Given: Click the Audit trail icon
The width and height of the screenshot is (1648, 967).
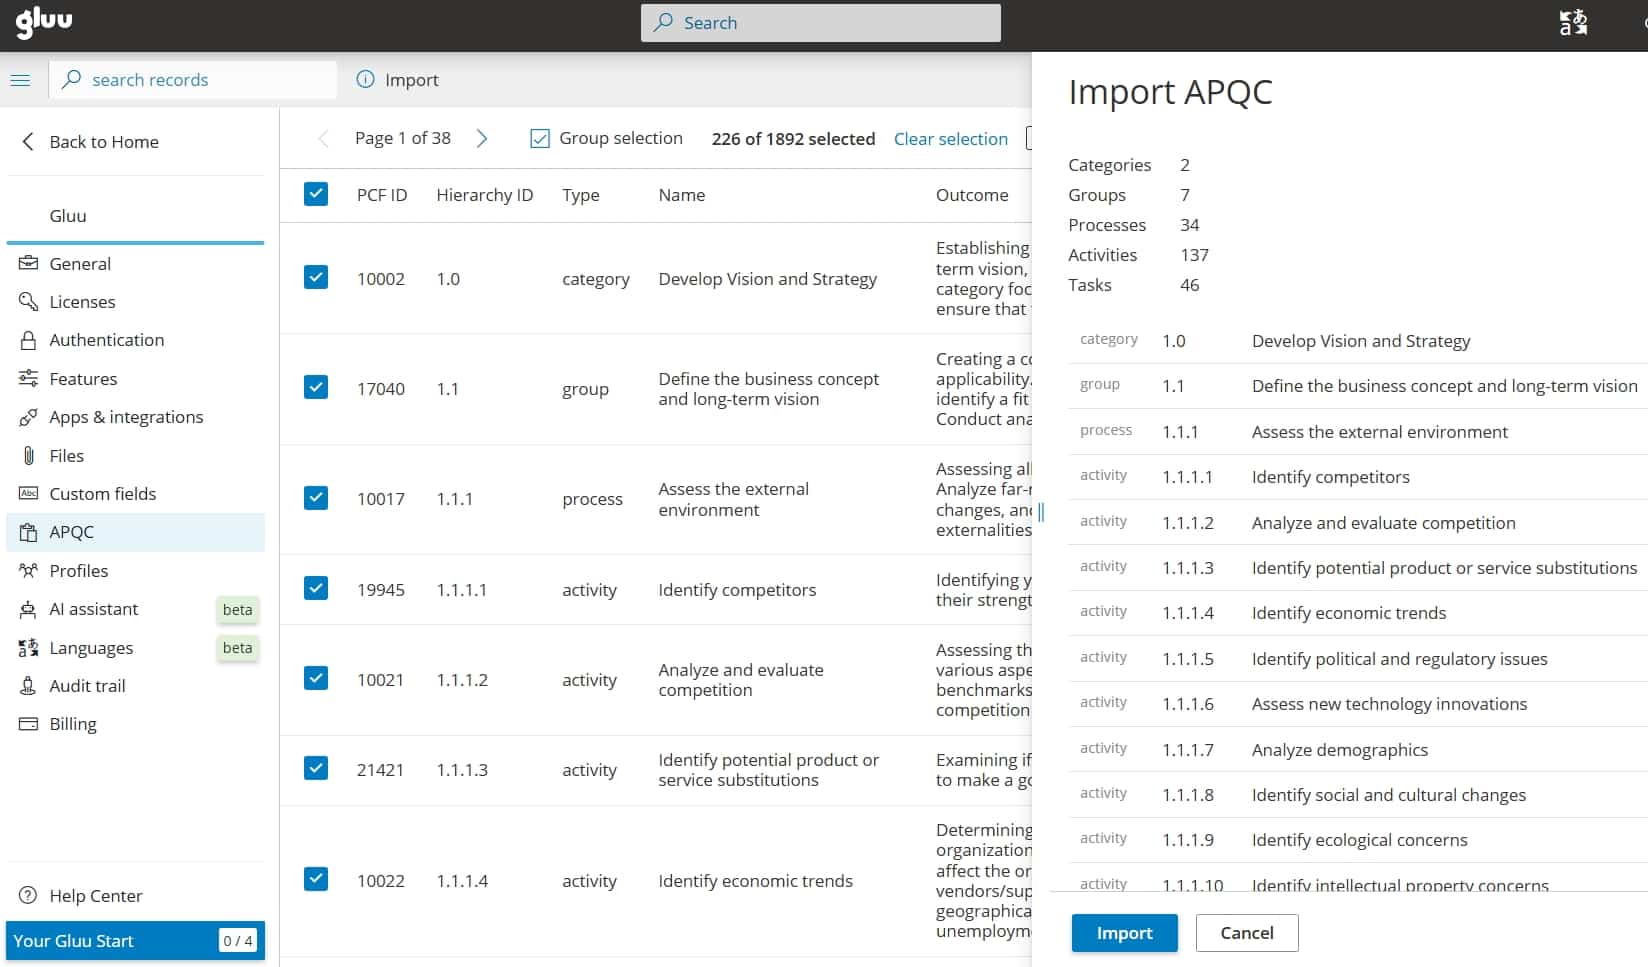Looking at the screenshot, I should (x=28, y=686).
